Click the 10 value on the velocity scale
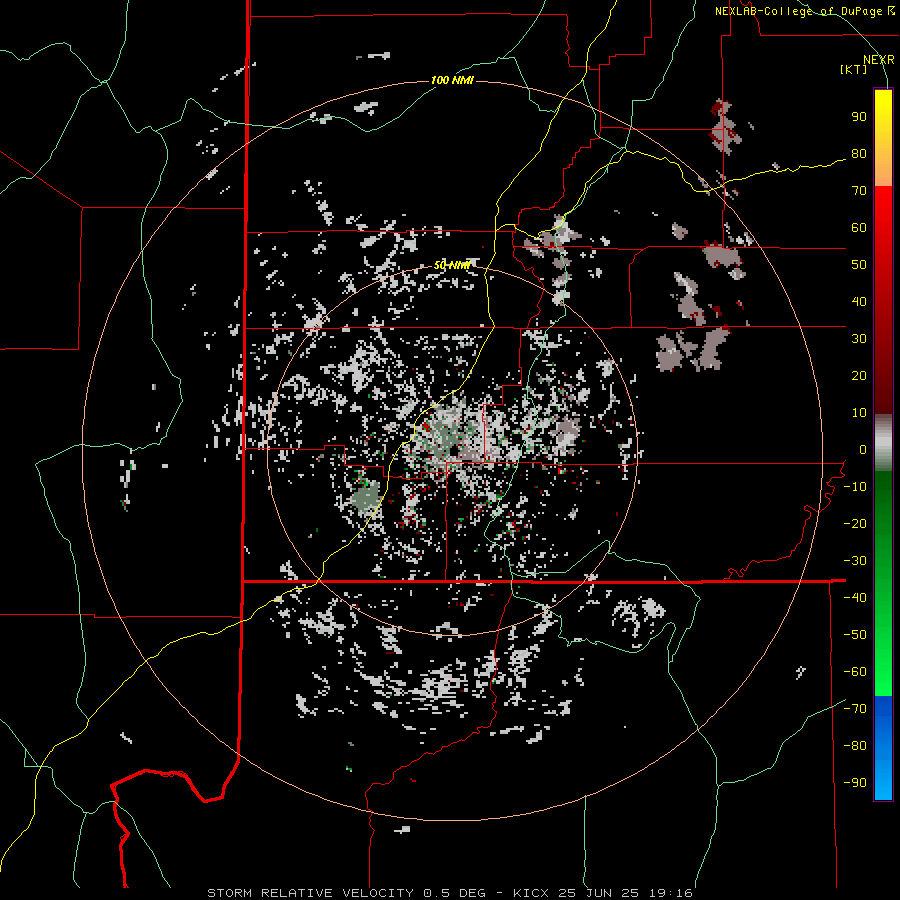Image resolution: width=900 pixels, height=900 pixels. (859, 413)
